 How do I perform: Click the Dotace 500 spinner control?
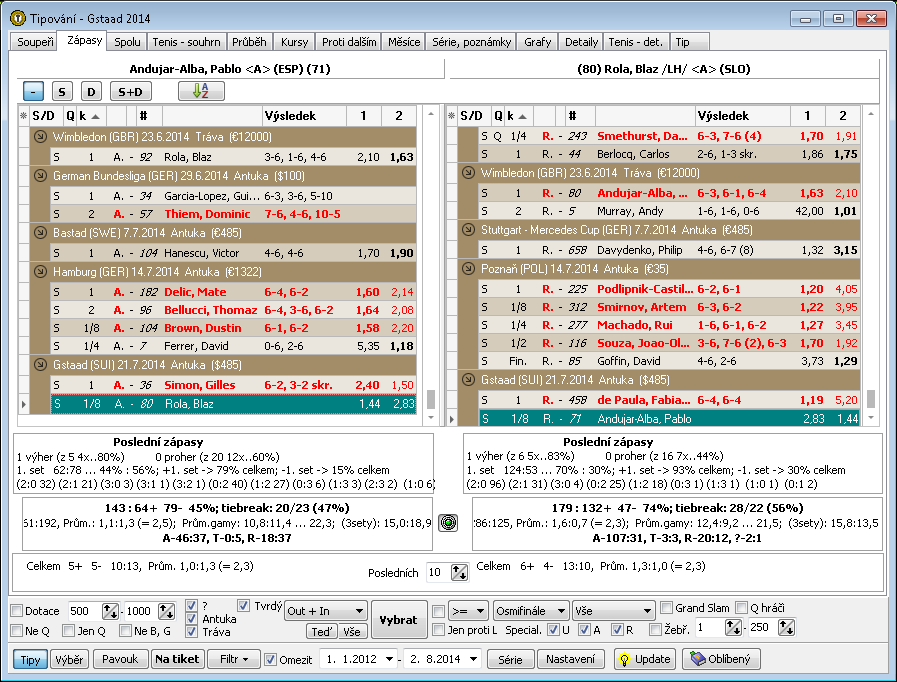point(110,611)
